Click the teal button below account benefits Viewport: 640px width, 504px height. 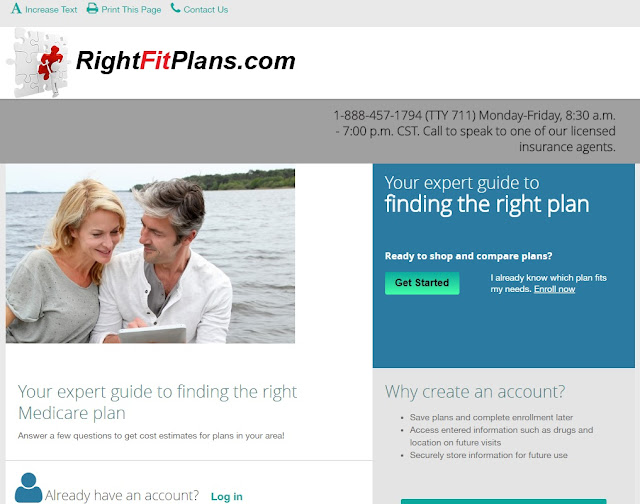pos(504,502)
